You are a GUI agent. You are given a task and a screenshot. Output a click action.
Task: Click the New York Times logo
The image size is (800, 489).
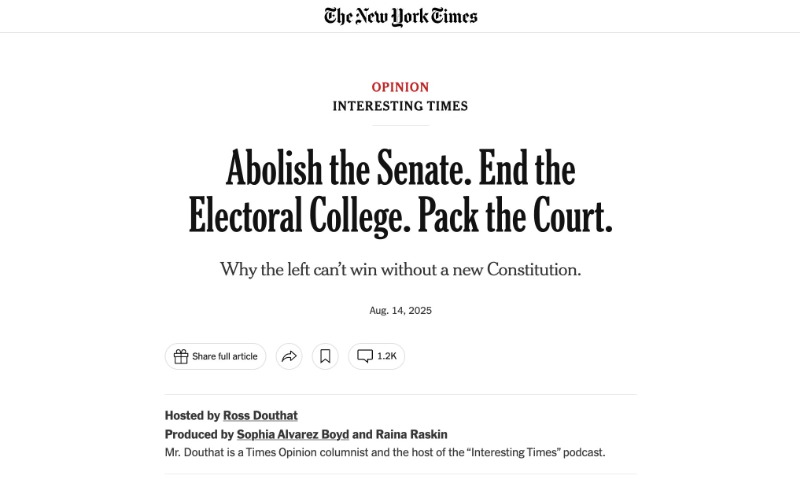coord(400,16)
